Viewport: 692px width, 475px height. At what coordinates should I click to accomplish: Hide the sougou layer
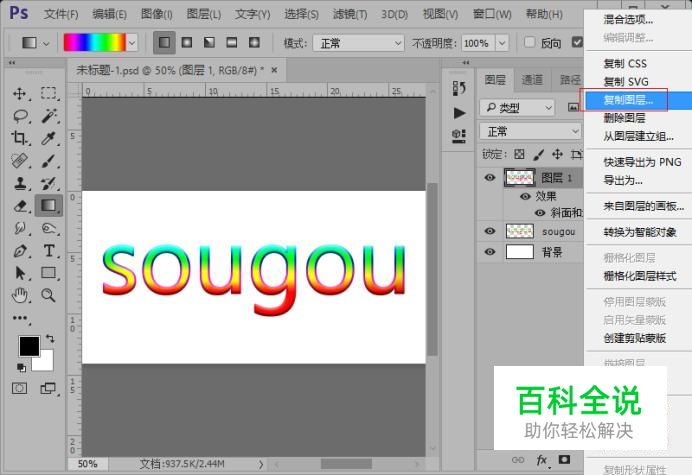[489, 231]
